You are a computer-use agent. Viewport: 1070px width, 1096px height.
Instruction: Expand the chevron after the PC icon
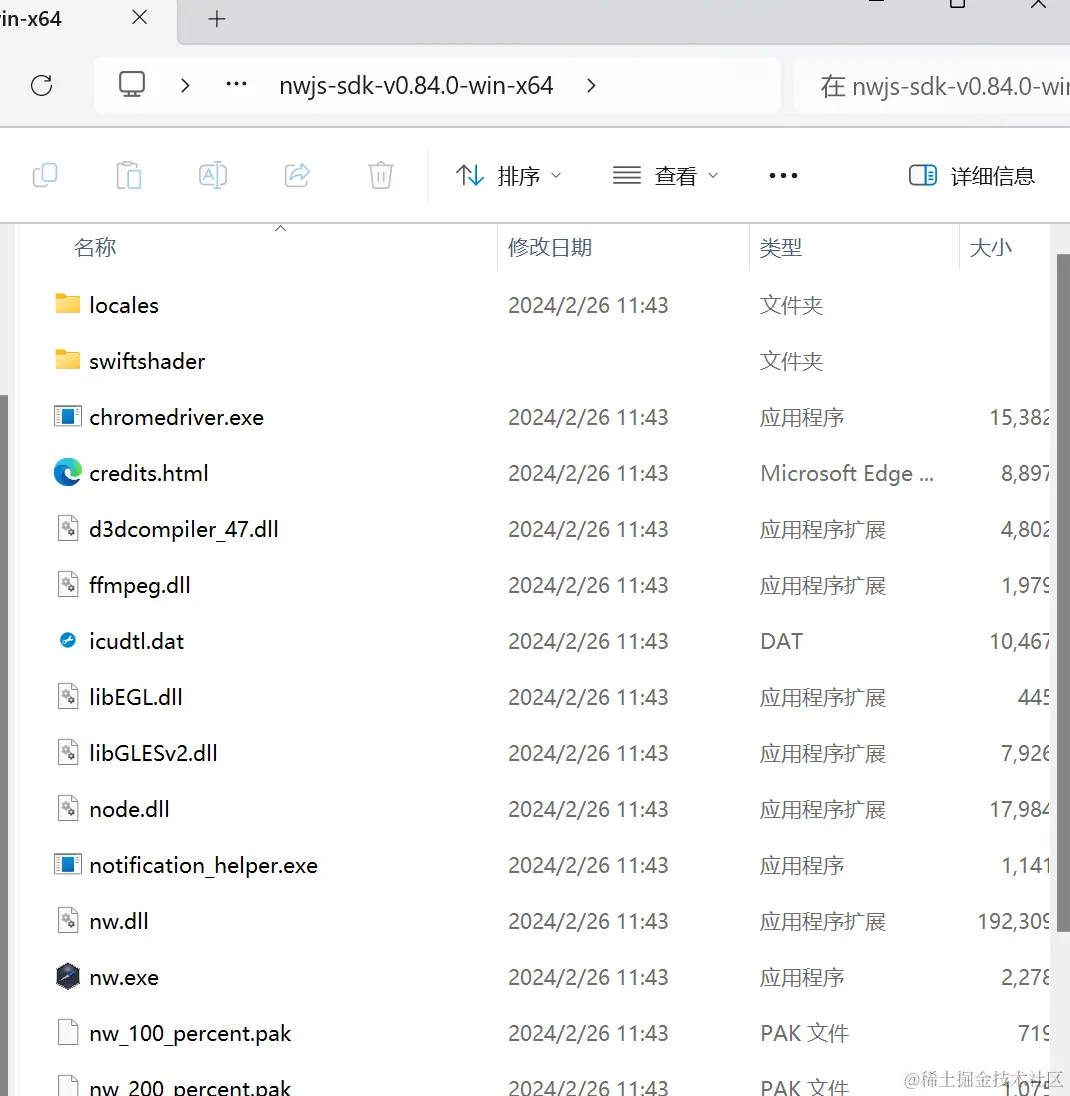185,85
